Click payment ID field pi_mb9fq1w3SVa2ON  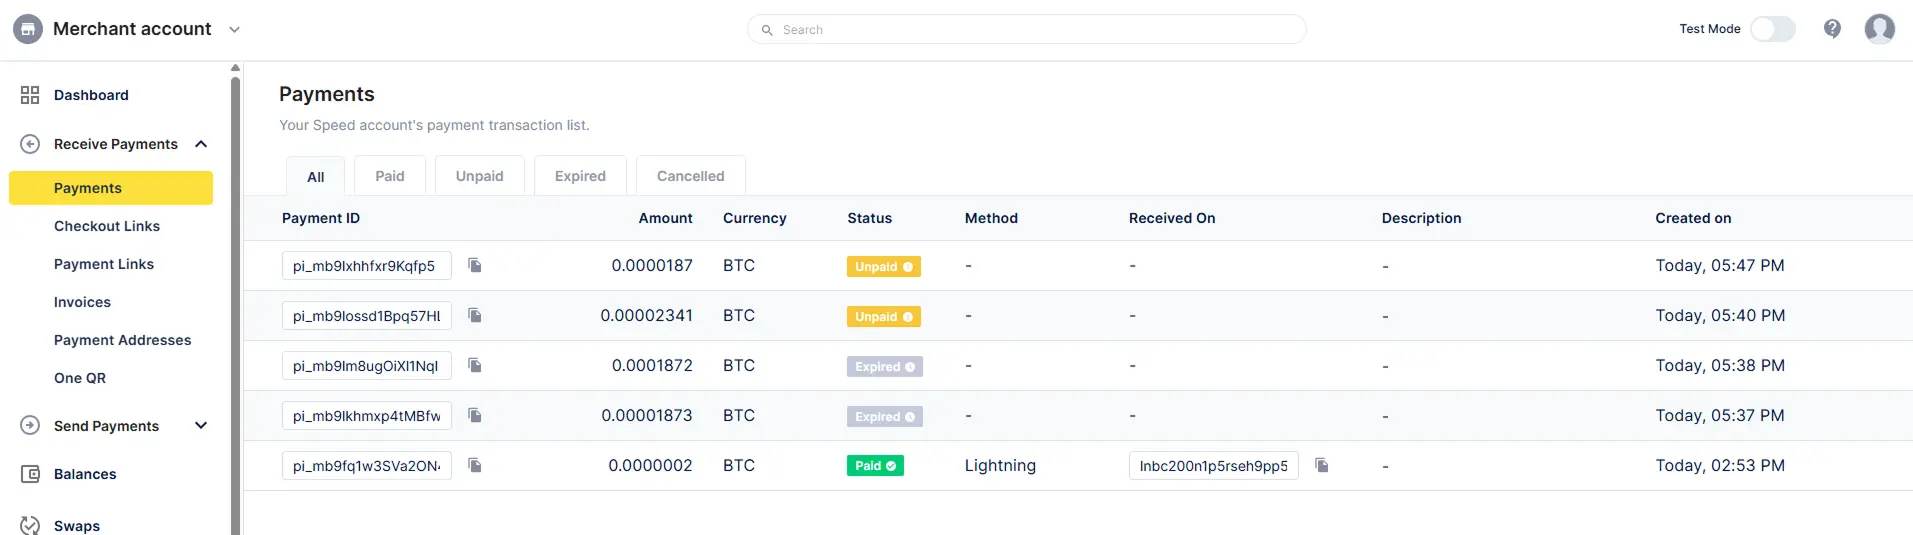click(x=367, y=466)
